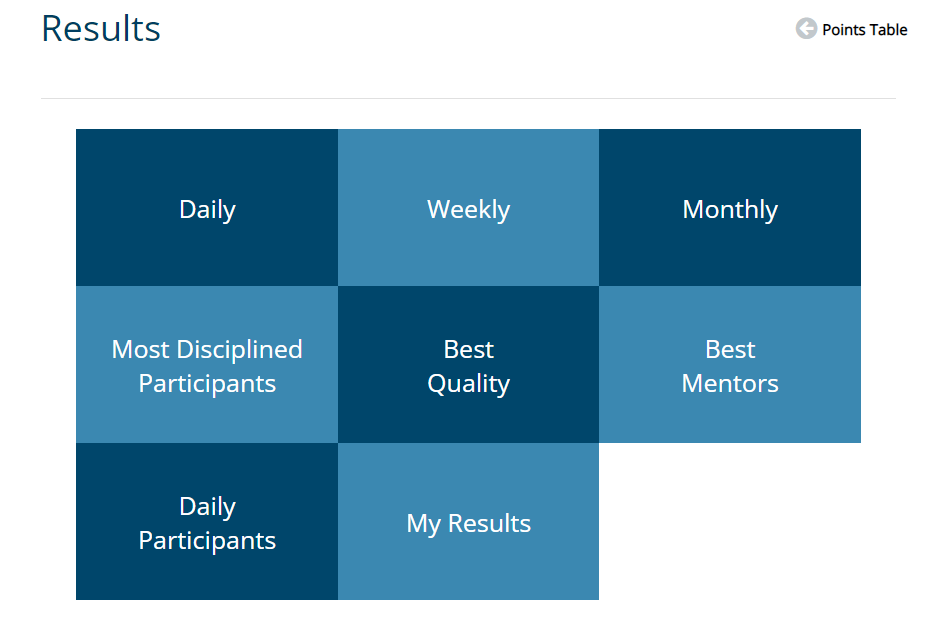Open the Daily results tile
This screenshot has width=939, height=617.
pos(207,207)
